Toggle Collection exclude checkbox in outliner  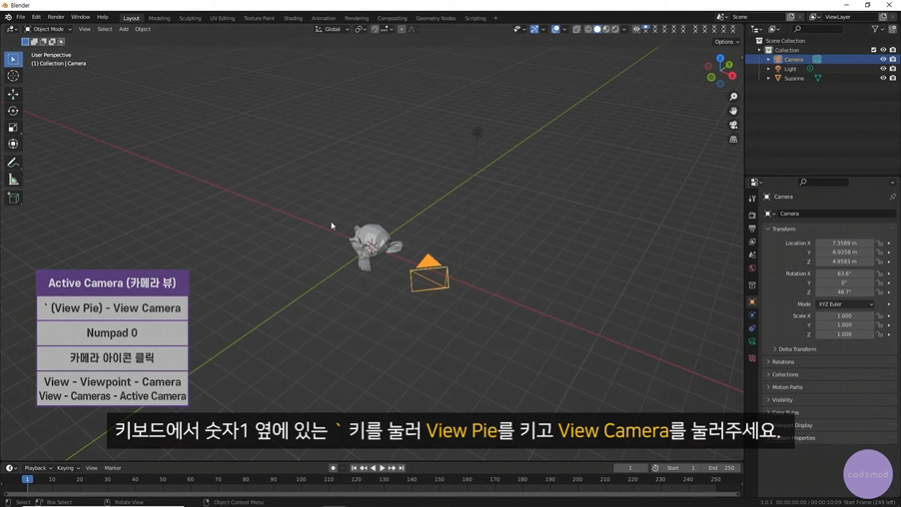(x=874, y=50)
